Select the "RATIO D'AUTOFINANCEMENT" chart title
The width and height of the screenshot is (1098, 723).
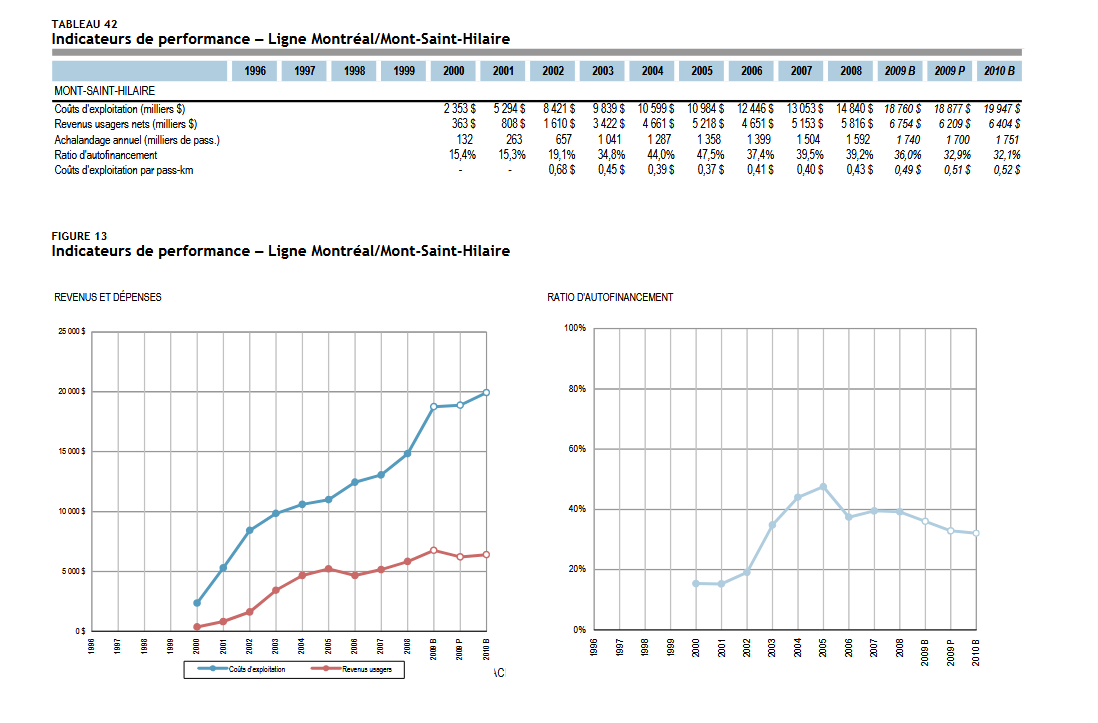[610, 297]
